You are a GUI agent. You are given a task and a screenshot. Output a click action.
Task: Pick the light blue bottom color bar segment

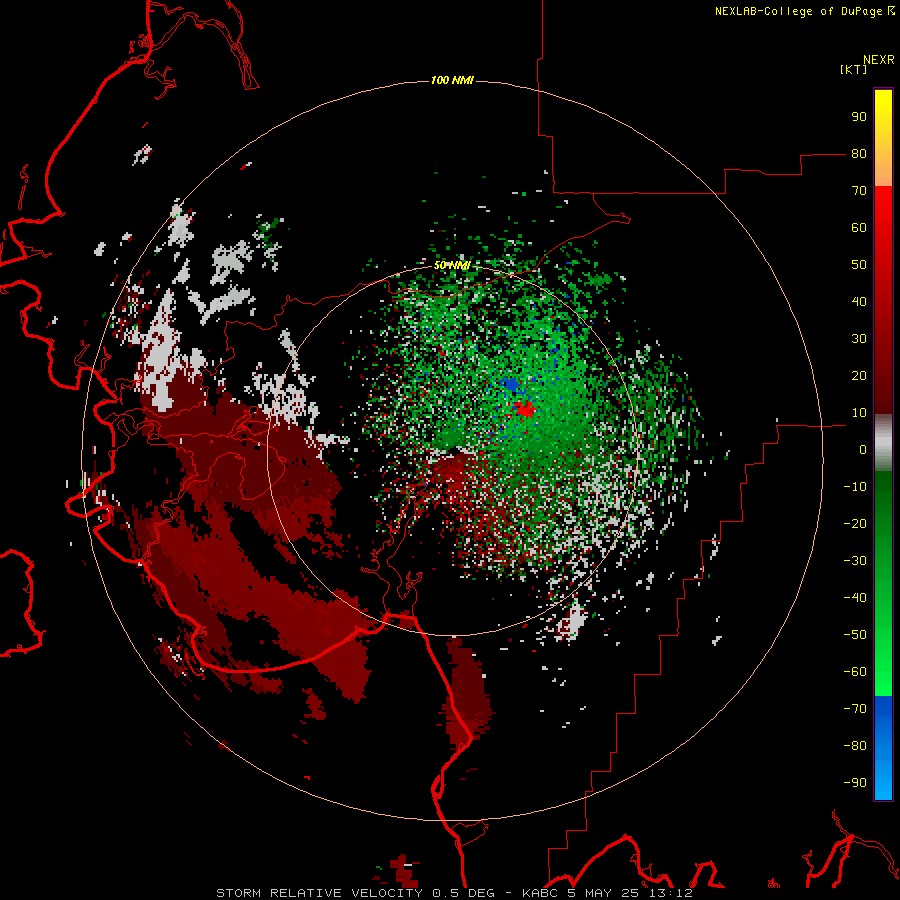[883, 781]
